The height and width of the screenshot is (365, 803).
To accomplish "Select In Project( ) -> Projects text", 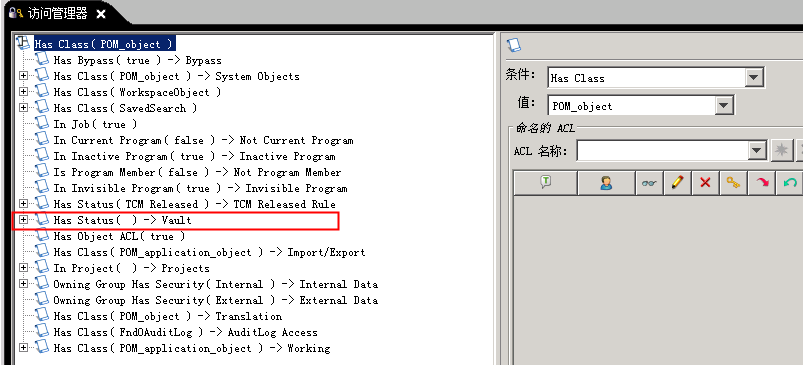I will click(x=131, y=268).
